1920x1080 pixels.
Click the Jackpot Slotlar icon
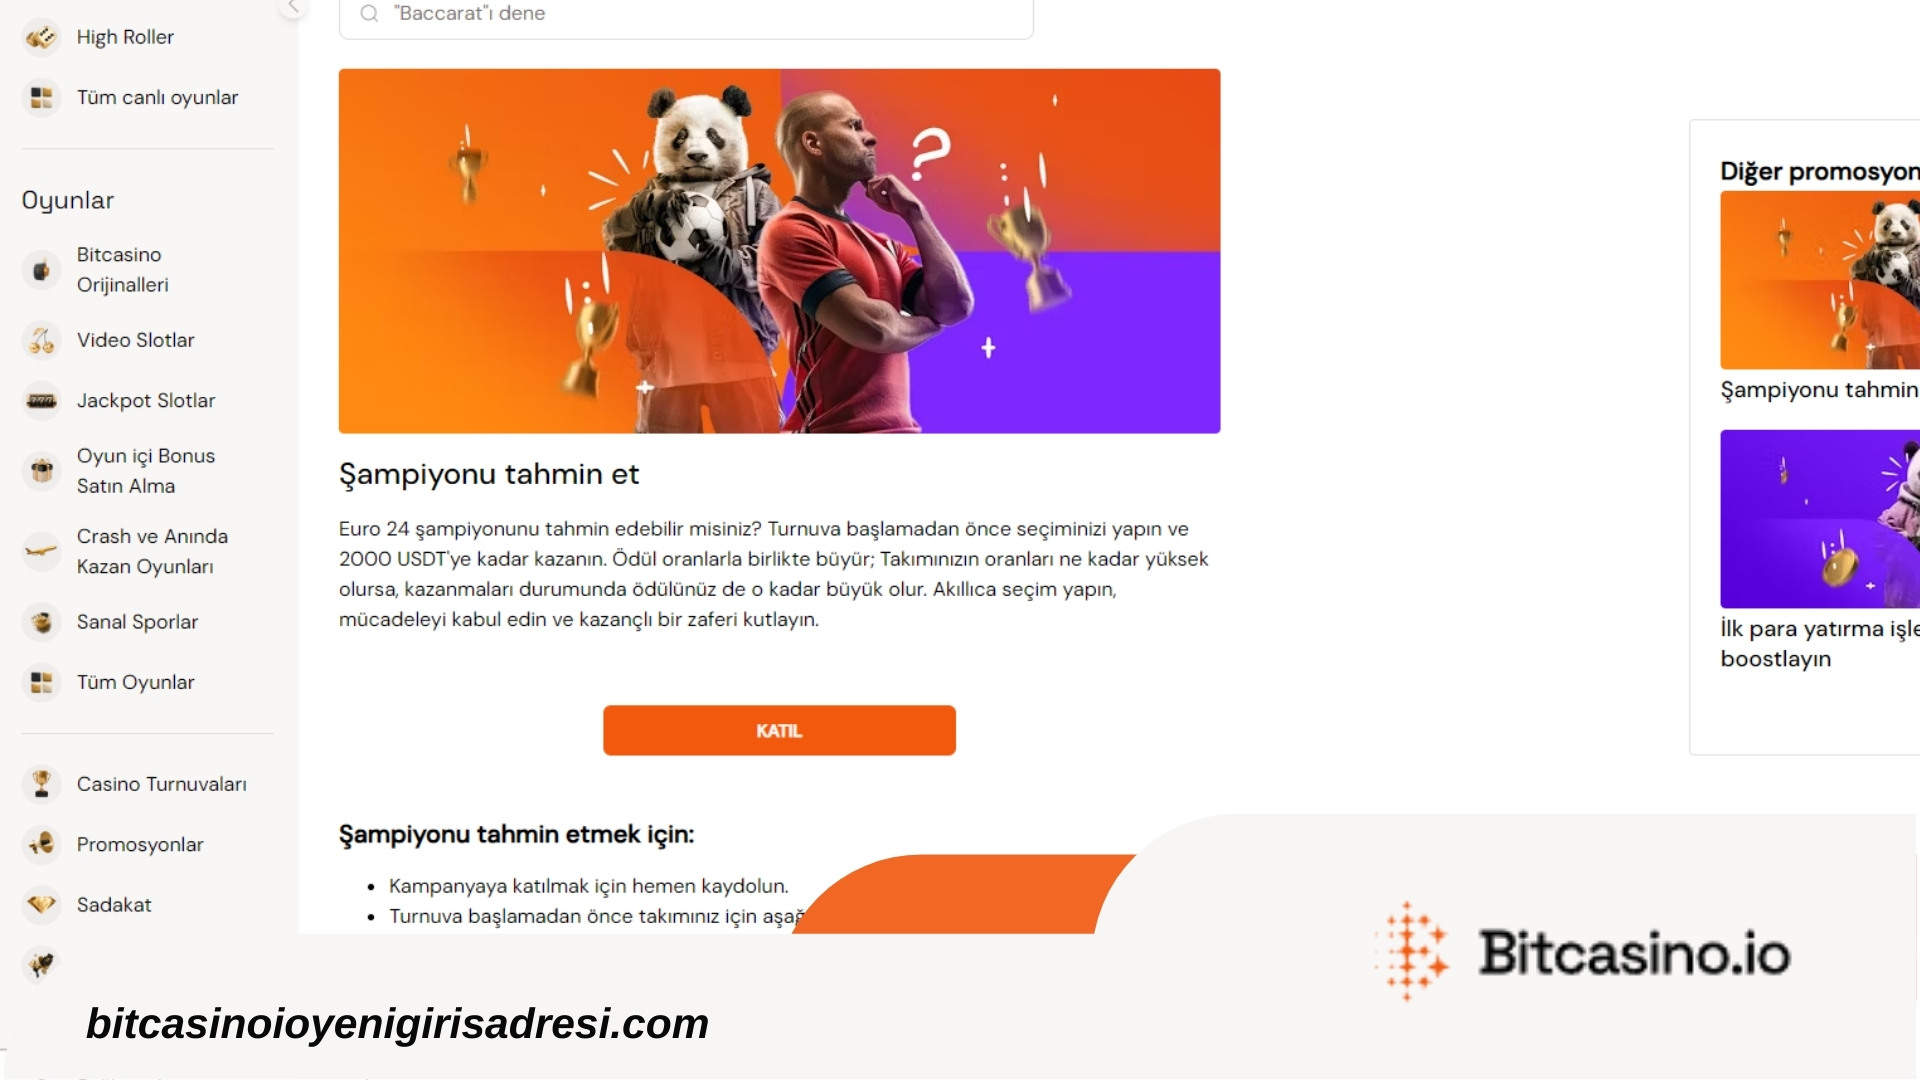(x=41, y=398)
